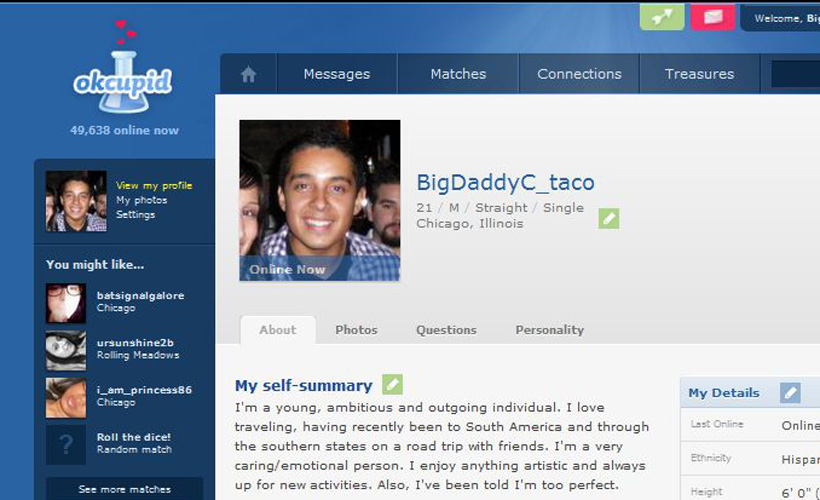Click the question mark dice icon
The width and height of the screenshot is (820, 500).
click(66, 445)
